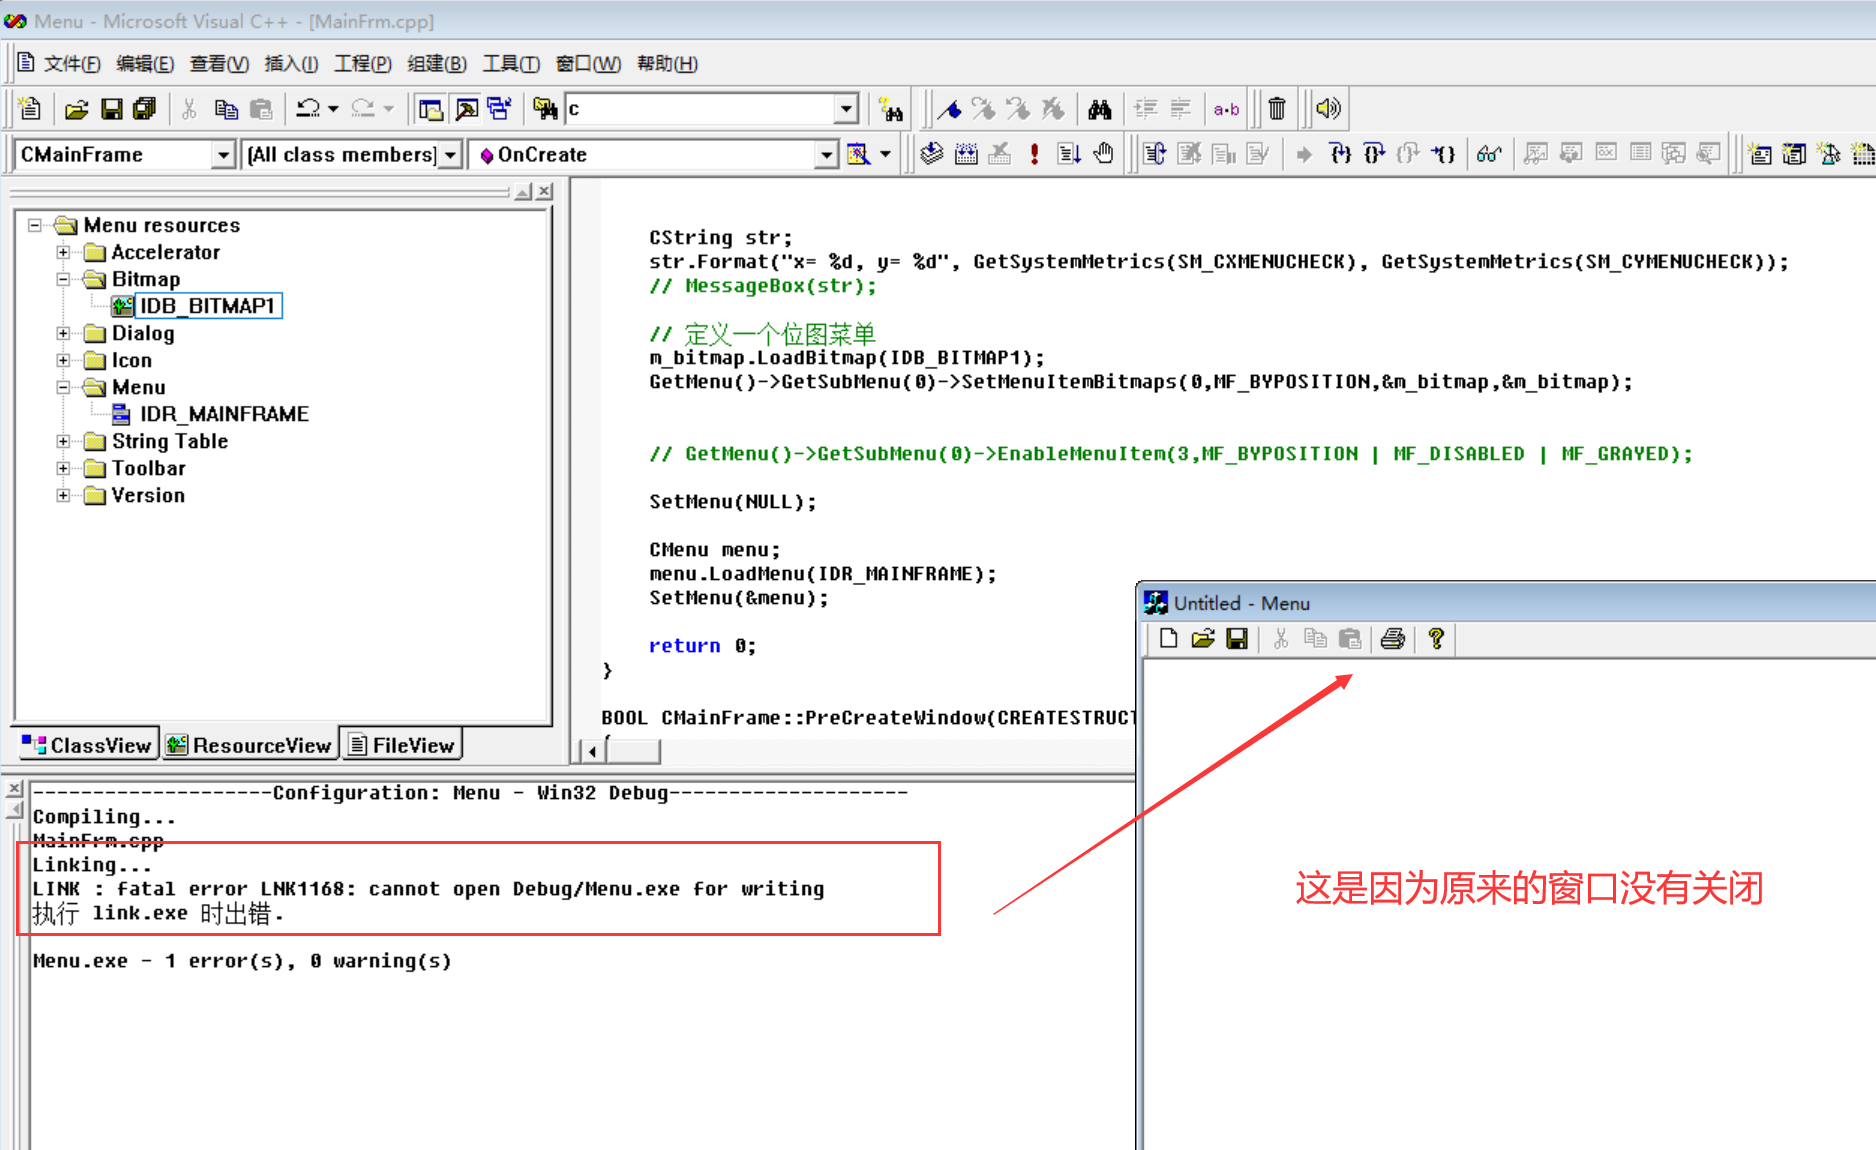Run the program with the red exclamation icon
1876x1150 pixels.
tap(1035, 154)
